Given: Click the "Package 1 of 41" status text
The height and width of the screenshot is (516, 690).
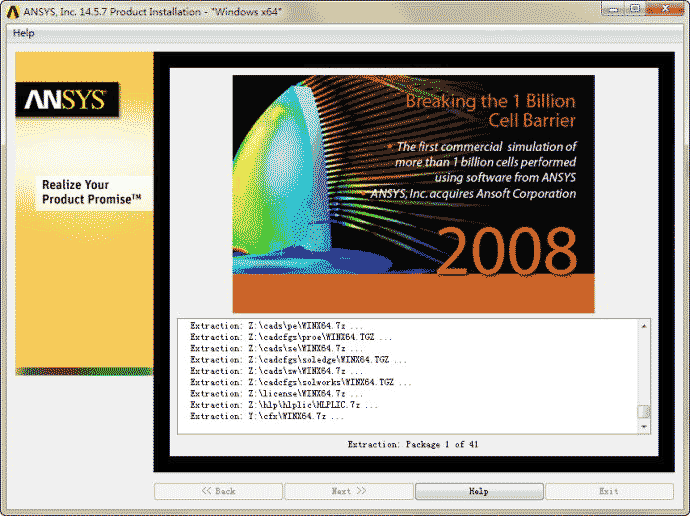Looking at the screenshot, I should click(442, 444).
